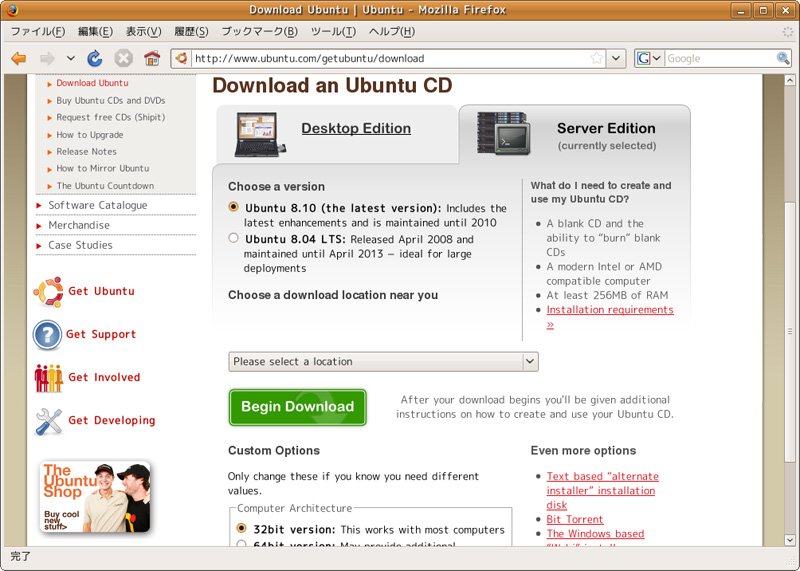Click the Get Support text link
800x571 pixels.
point(101,334)
